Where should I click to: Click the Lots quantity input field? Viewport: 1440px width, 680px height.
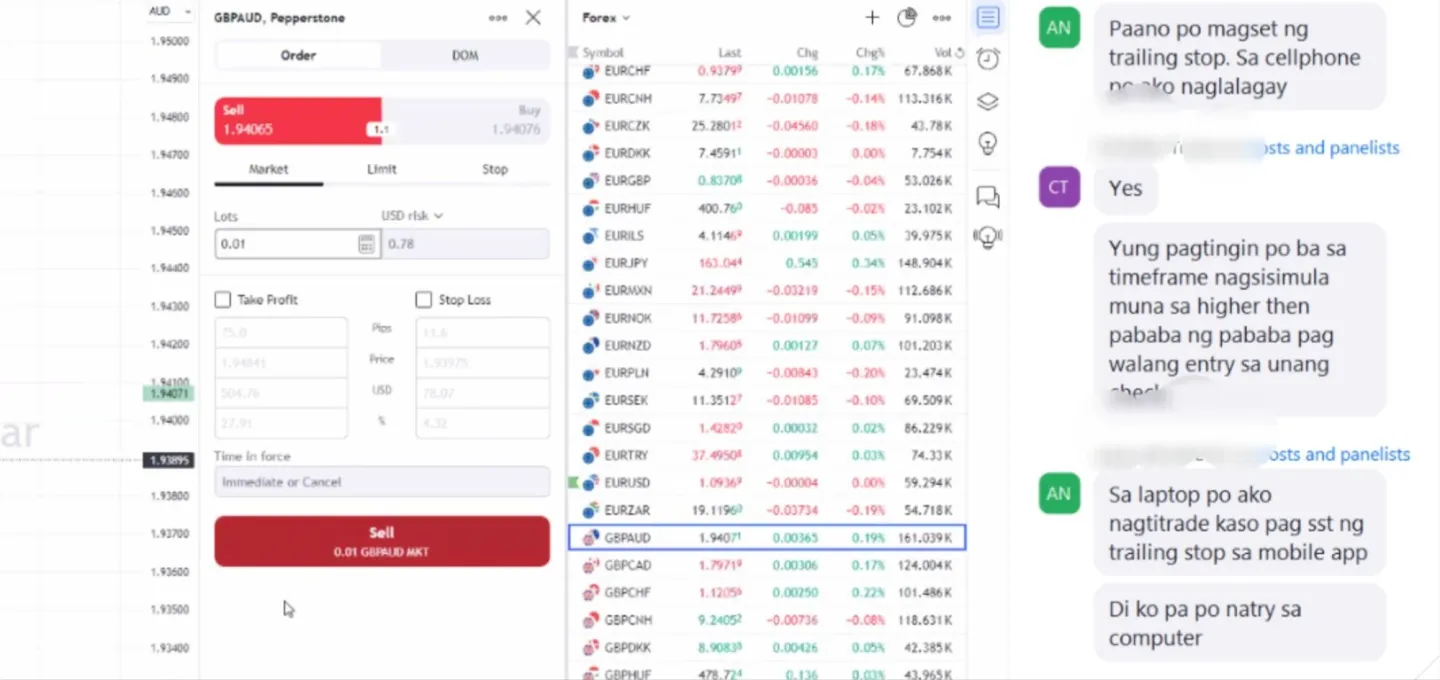pos(284,244)
